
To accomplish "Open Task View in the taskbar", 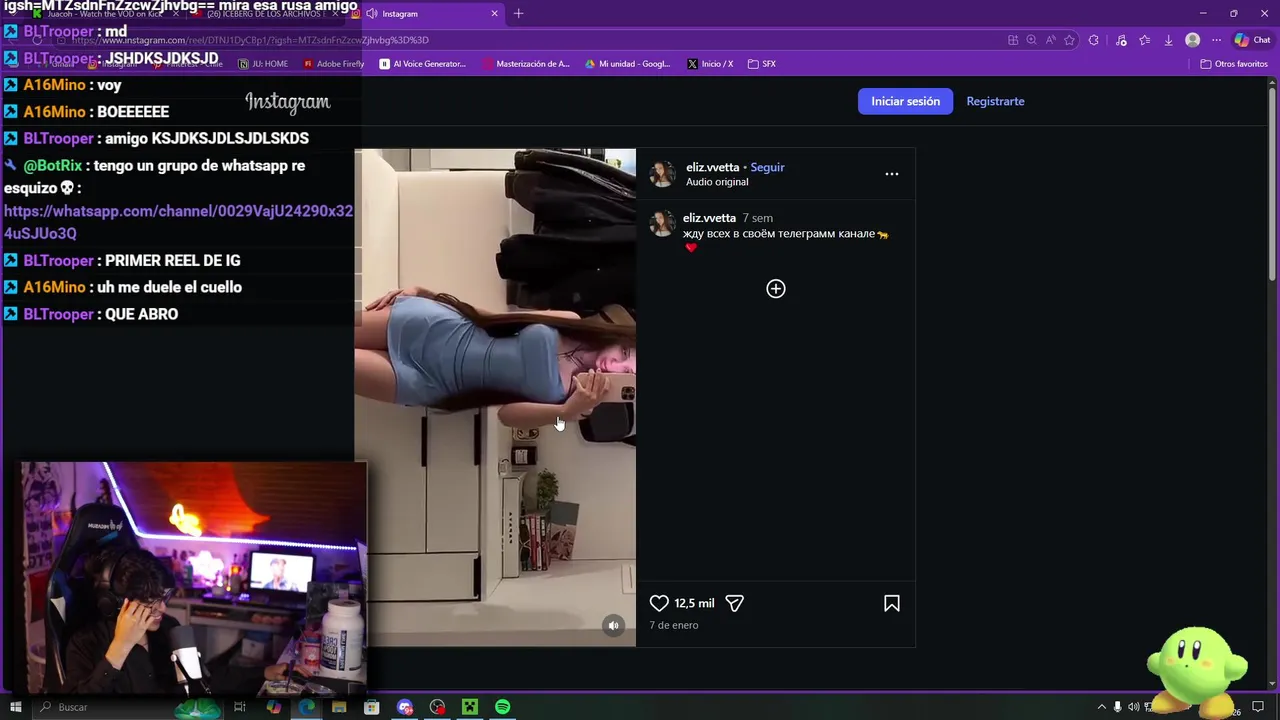I will pyautogui.click(x=240, y=707).
